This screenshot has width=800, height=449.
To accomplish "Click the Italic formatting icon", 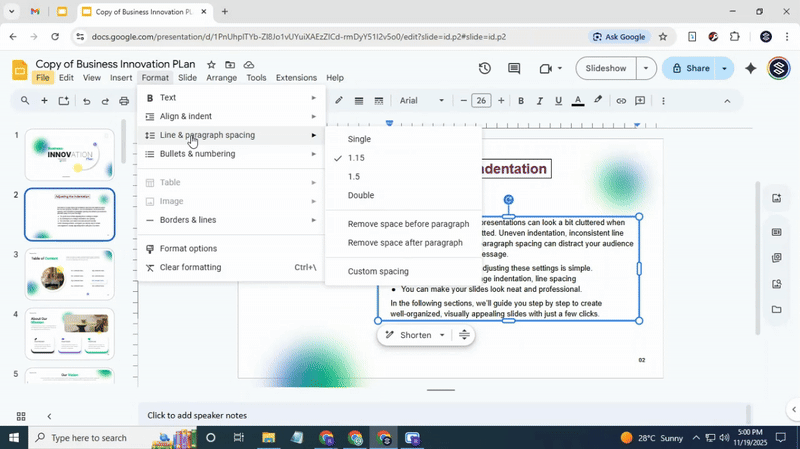I will point(540,101).
